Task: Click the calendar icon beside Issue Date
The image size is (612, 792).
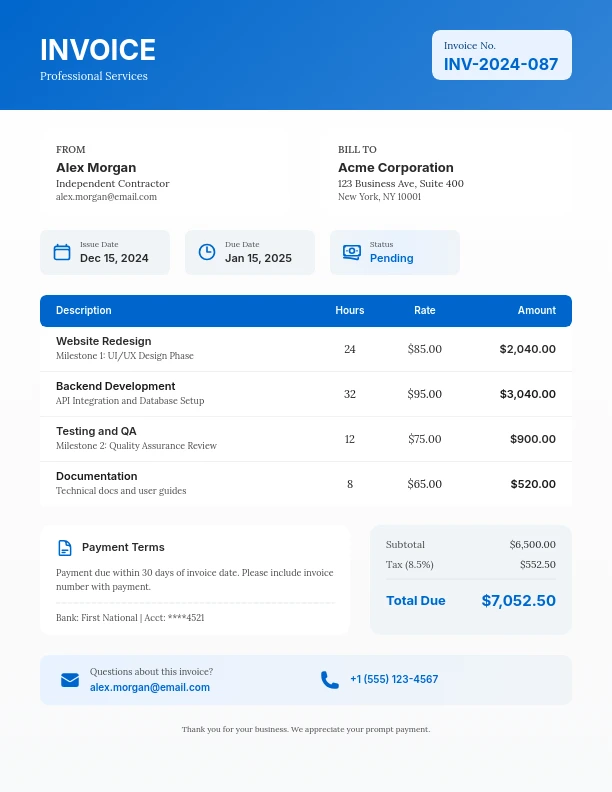Action: coord(62,252)
